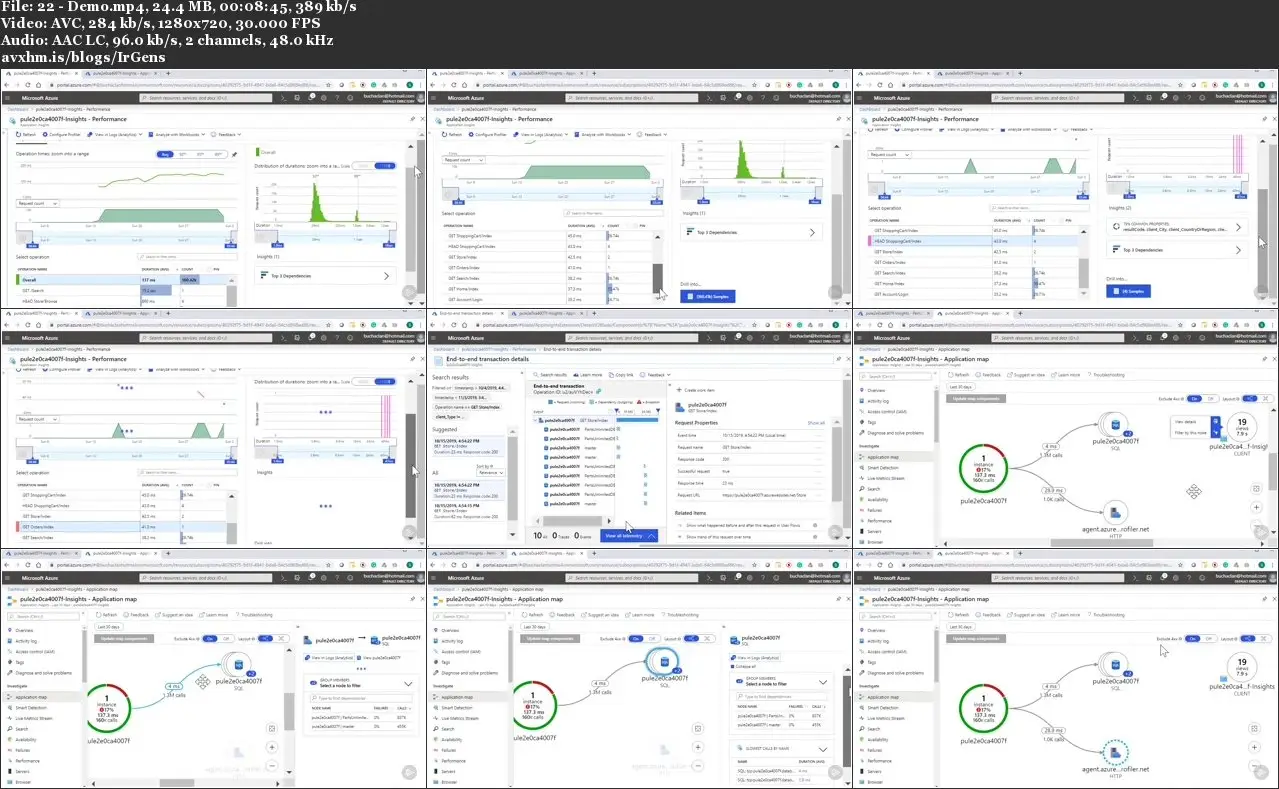Click the SQL node in the View details popup frame
This screenshot has width=1279, height=789.
(x=1115, y=423)
